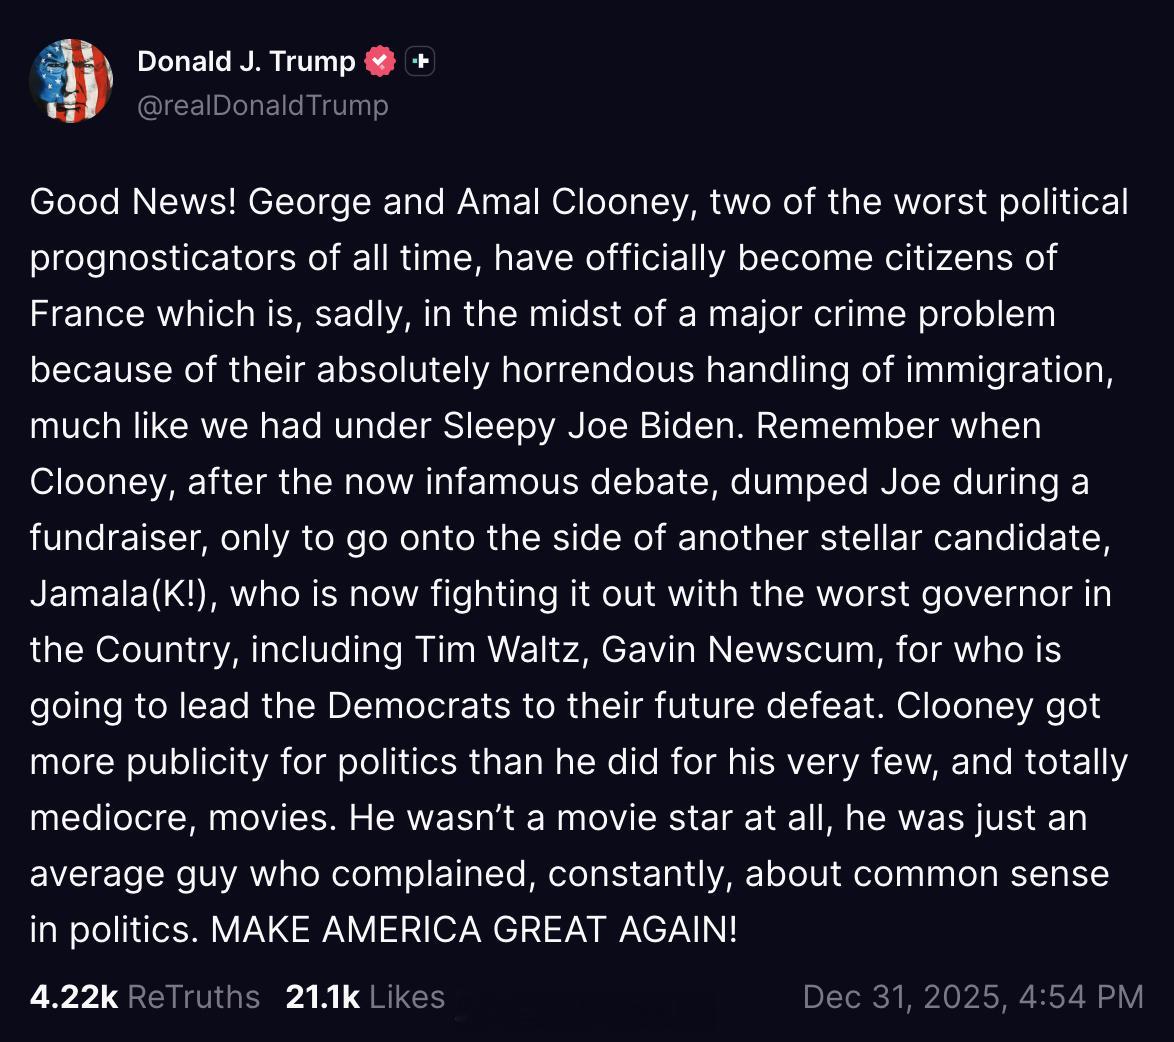Click the plus icon beside the verified badge
The width and height of the screenshot is (1174, 1042).
420,61
